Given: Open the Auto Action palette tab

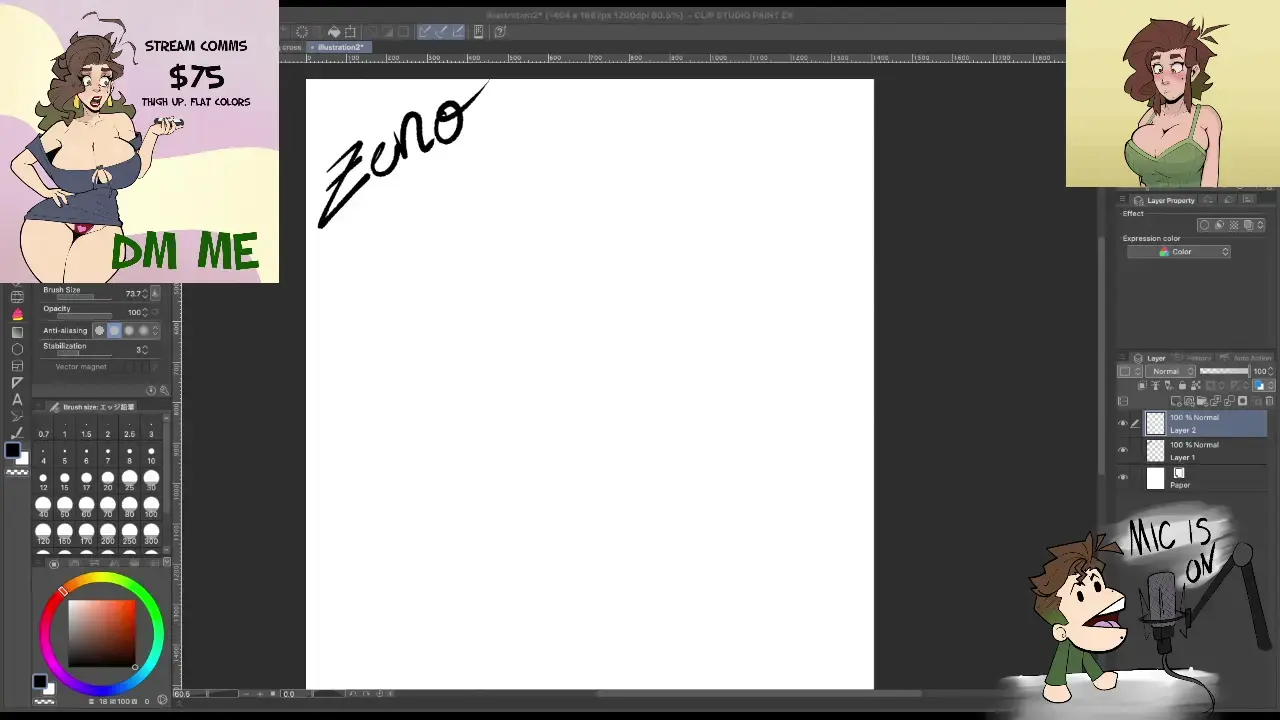Looking at the screenshot, I should (1246, 358).
